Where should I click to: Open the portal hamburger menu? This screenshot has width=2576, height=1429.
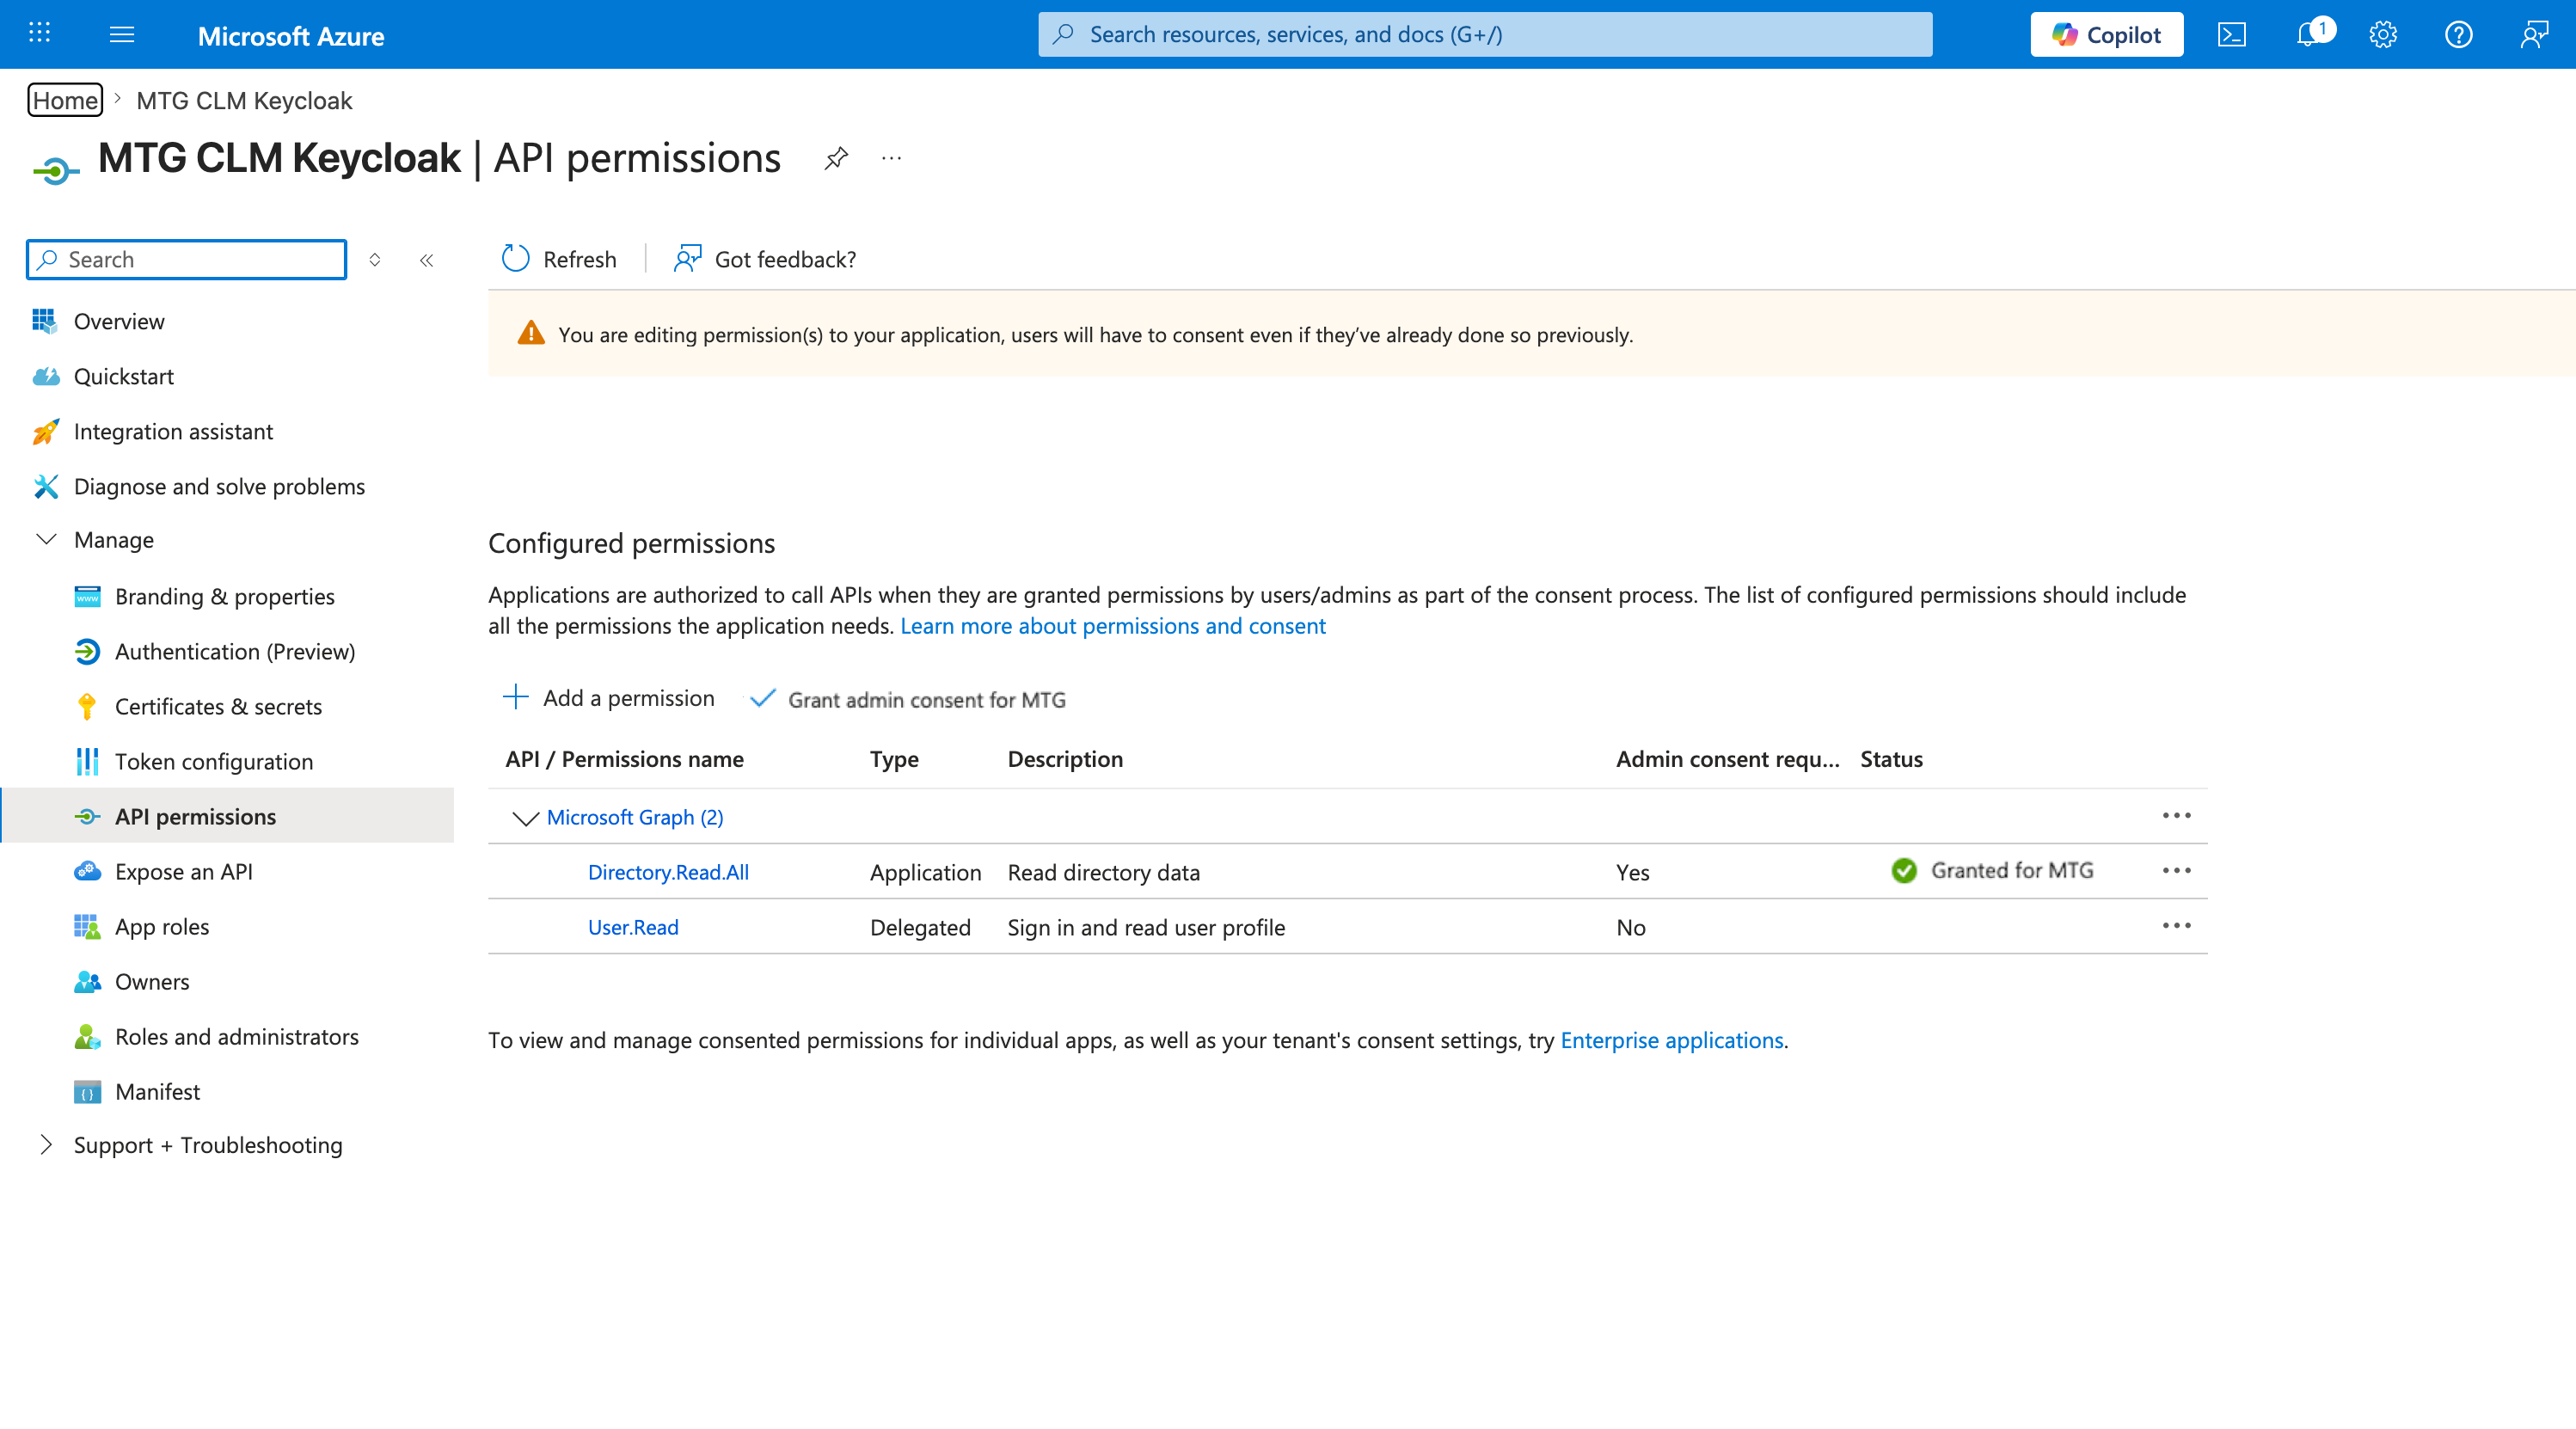[122, 34]
